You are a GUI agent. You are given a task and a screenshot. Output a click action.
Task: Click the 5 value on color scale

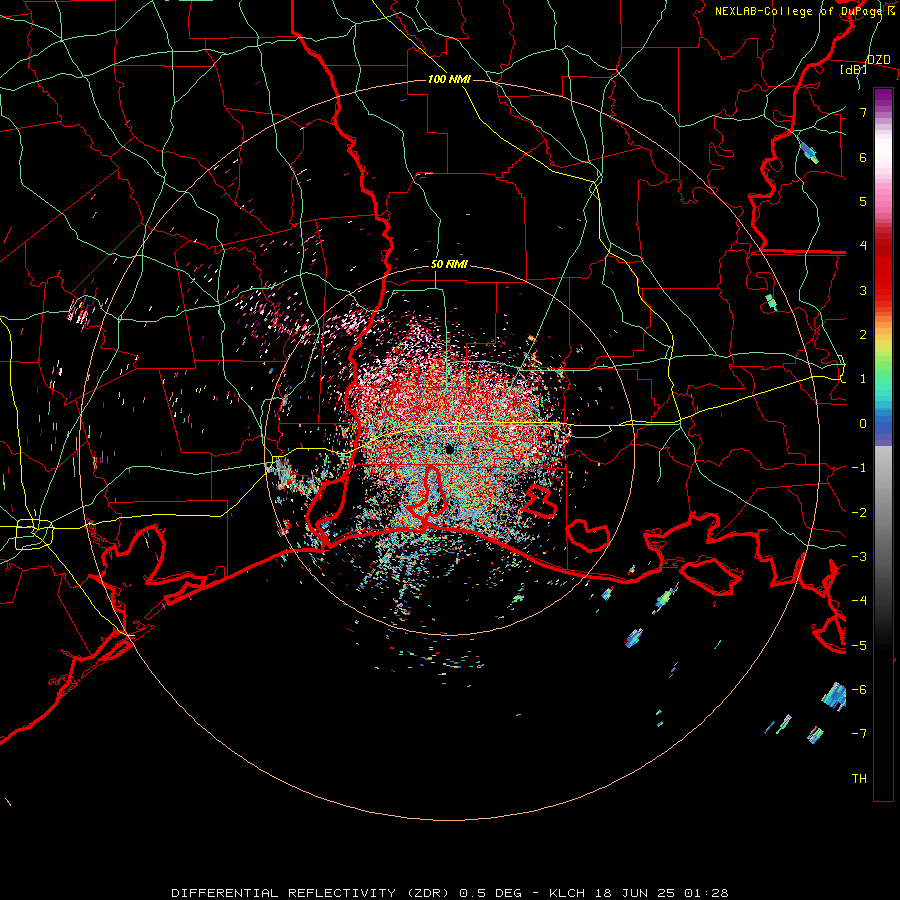coord(863,201)
